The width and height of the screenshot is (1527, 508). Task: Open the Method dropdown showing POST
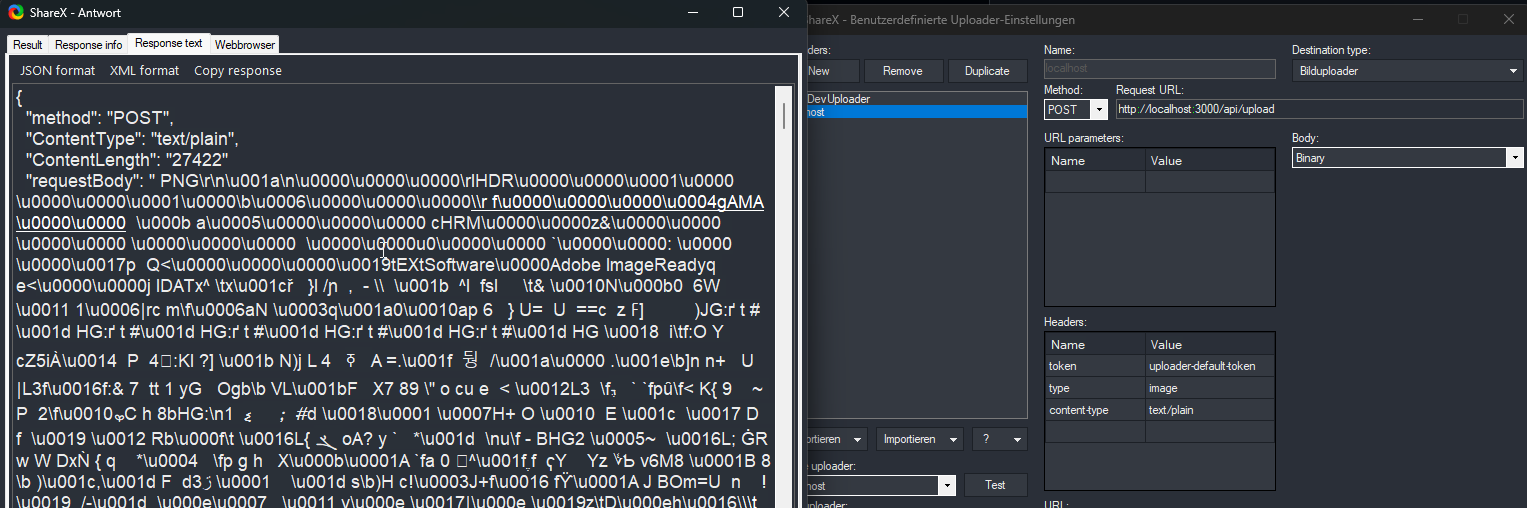(x=1076, y=109)
